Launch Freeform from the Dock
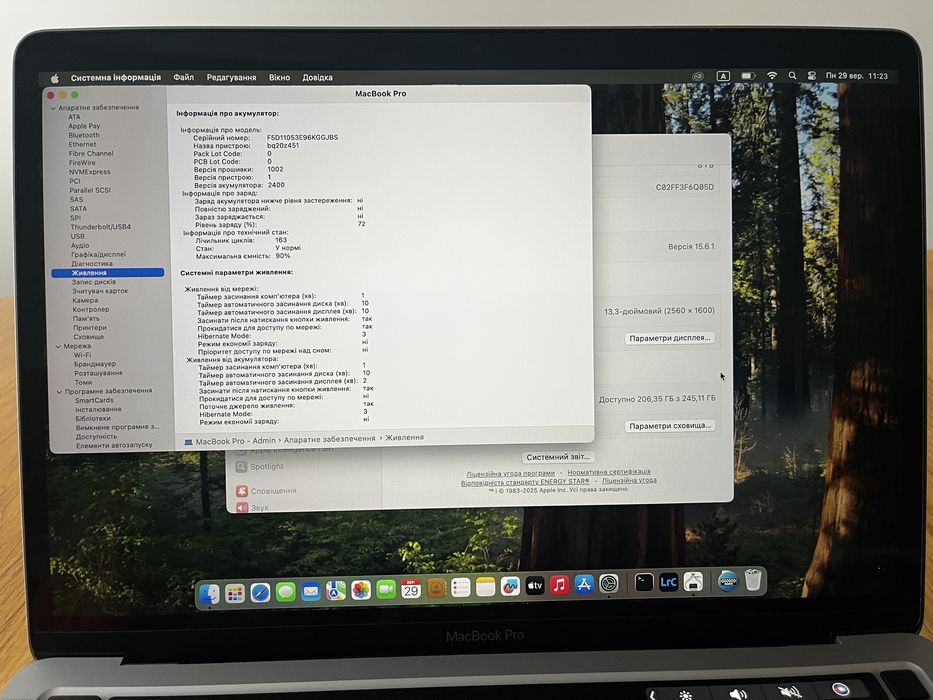 [510, 586]
